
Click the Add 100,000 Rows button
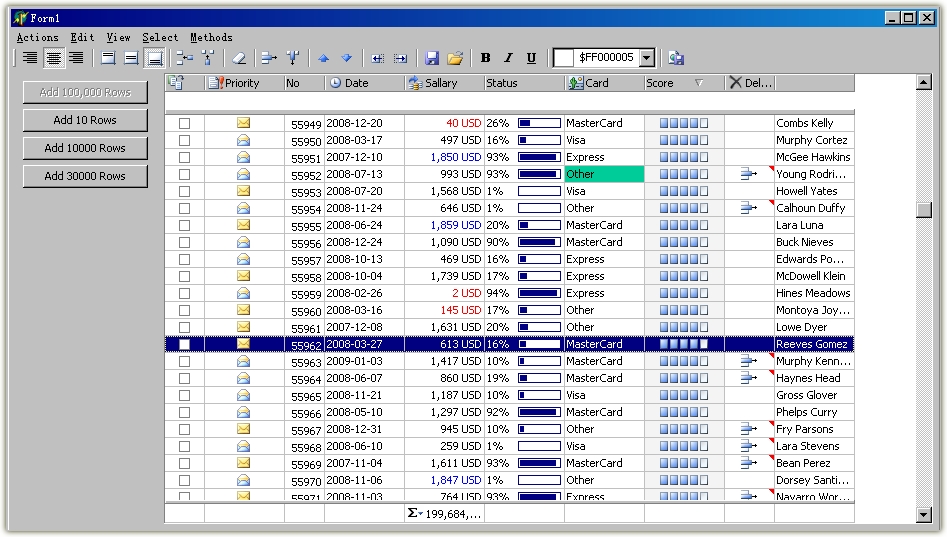85,92
